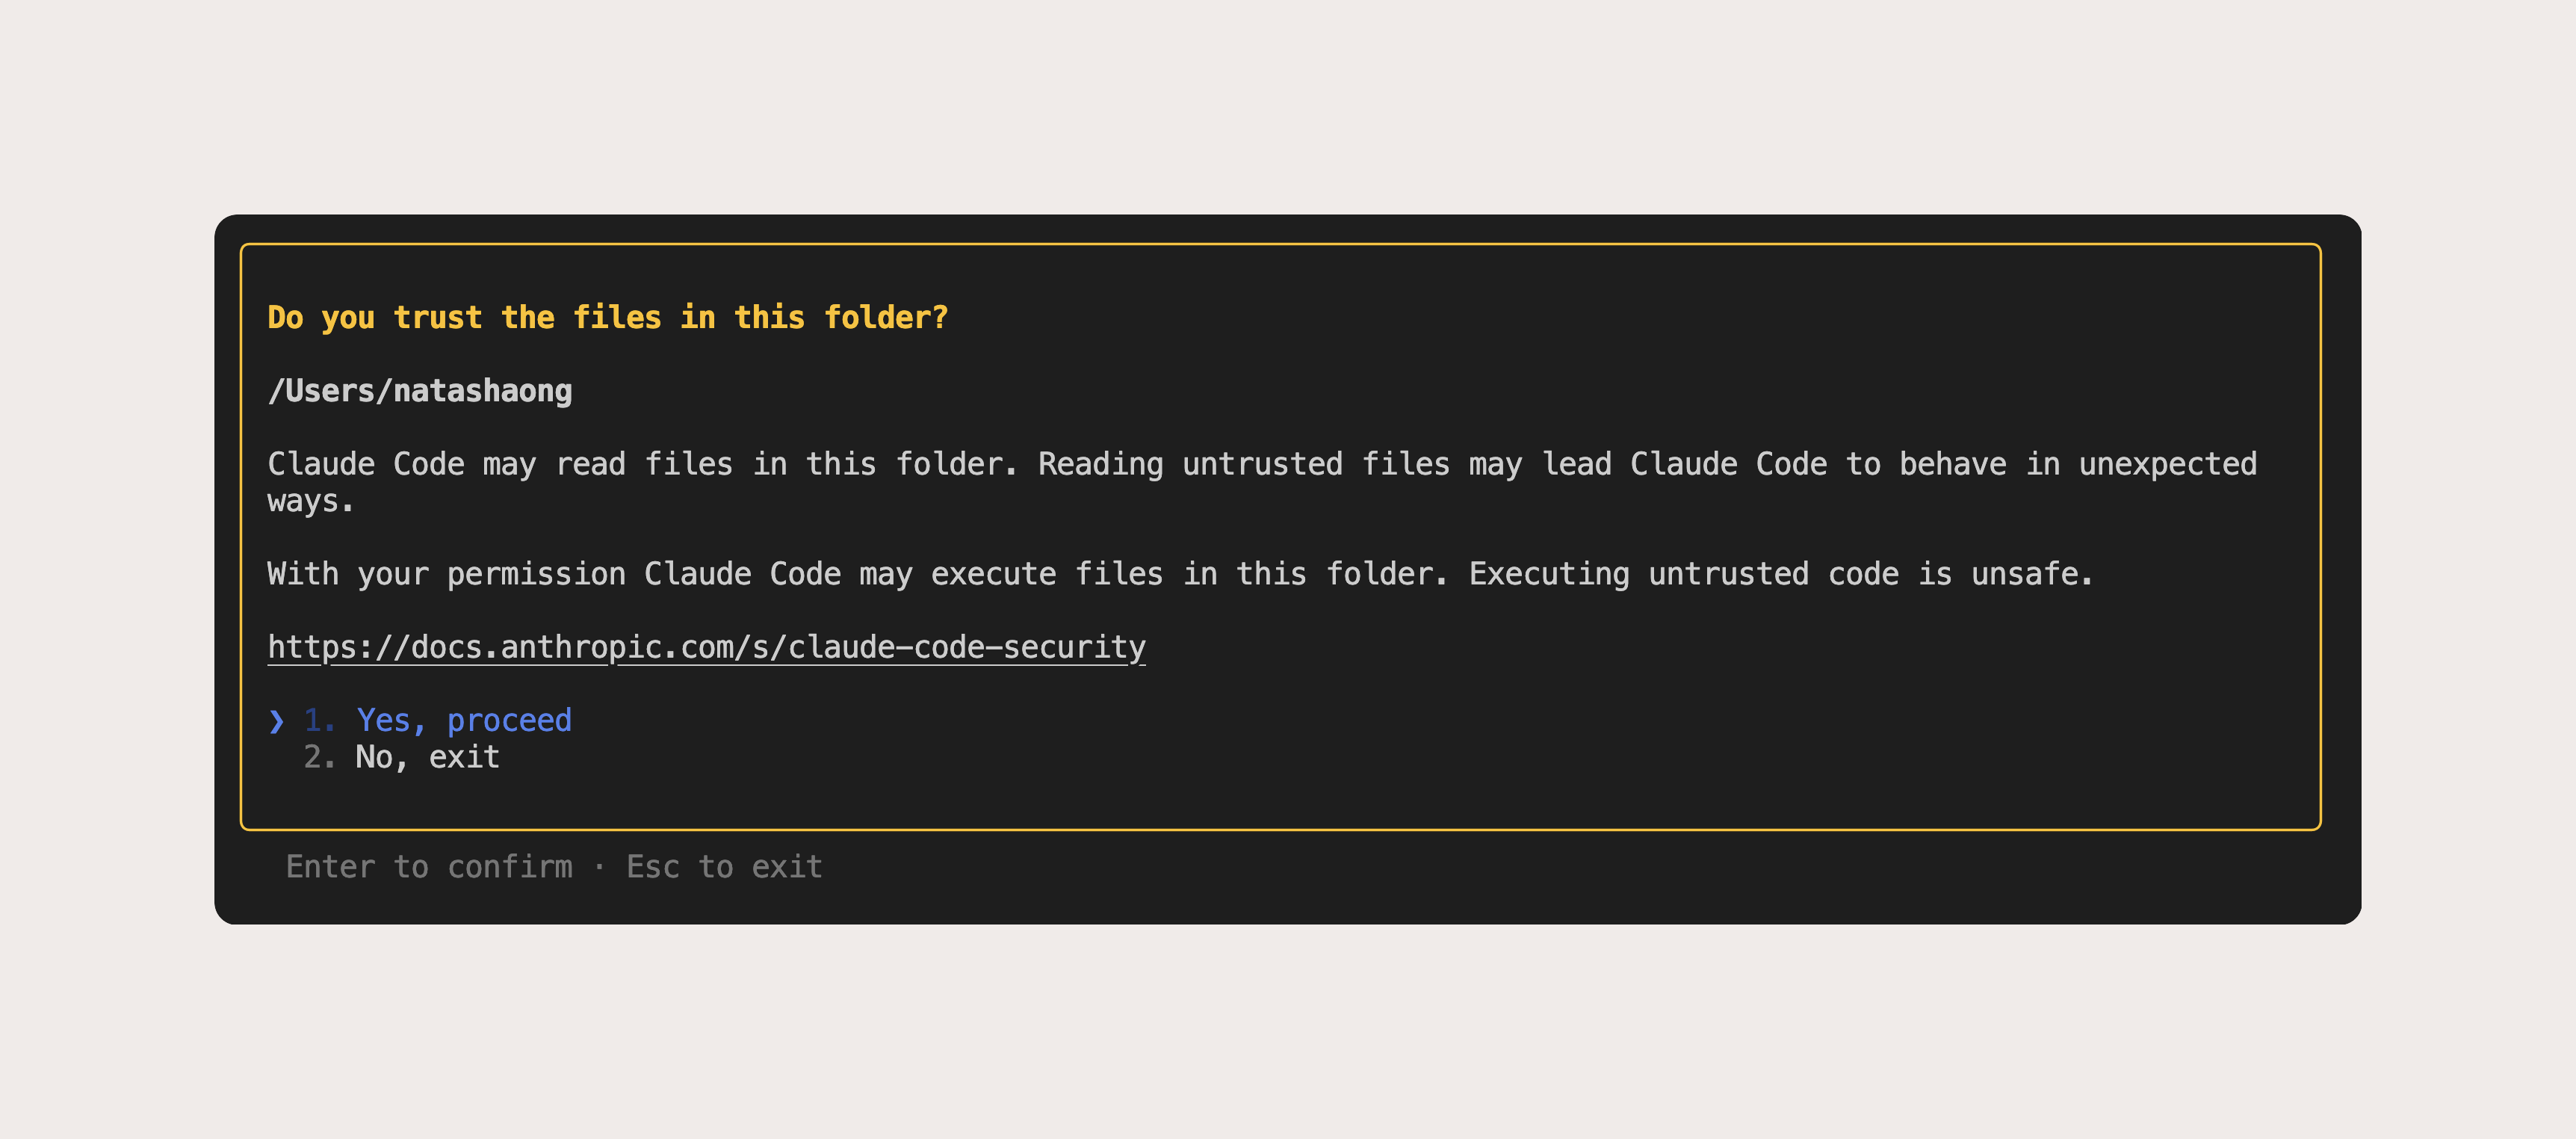Choose the "No, exit" option
This screenshot has height=1139, width=2576.
click(x=427, y=757)
